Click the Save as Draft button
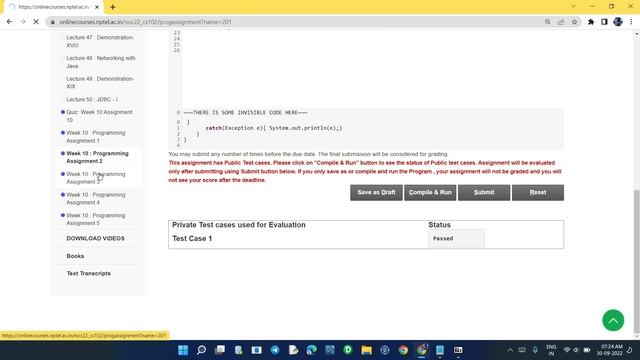This screenshot has height=360, width=640. click(x=376, y=193)
